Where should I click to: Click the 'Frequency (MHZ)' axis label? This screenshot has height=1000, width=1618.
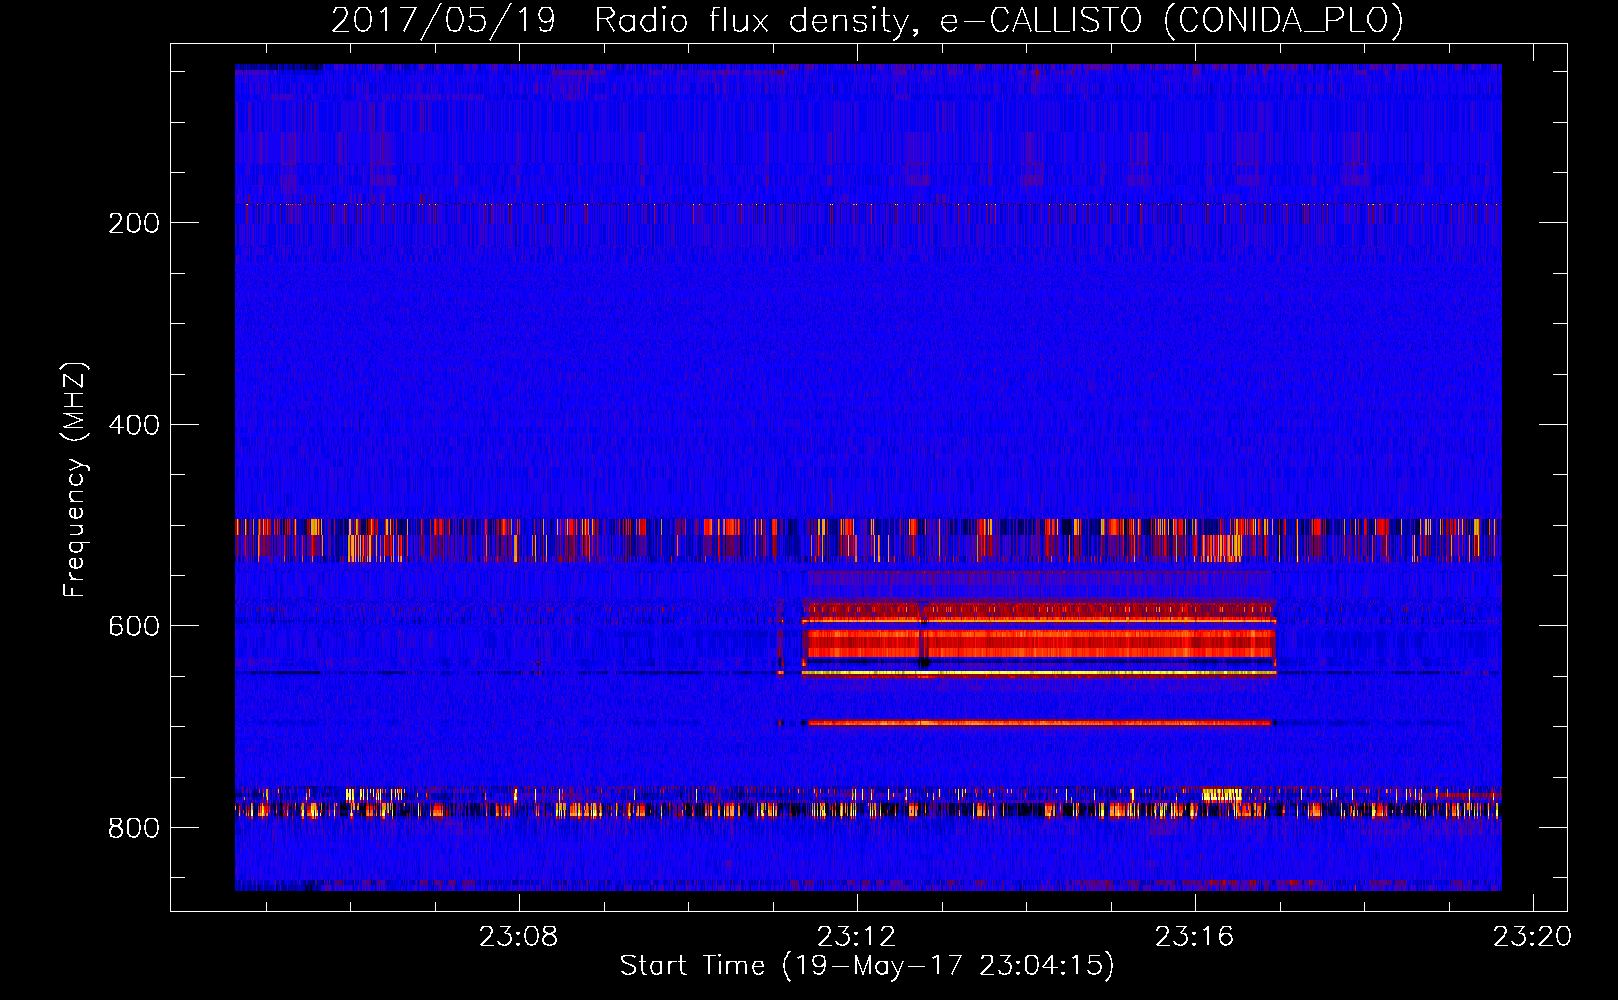pyautogui.click(x=75, y=480)
